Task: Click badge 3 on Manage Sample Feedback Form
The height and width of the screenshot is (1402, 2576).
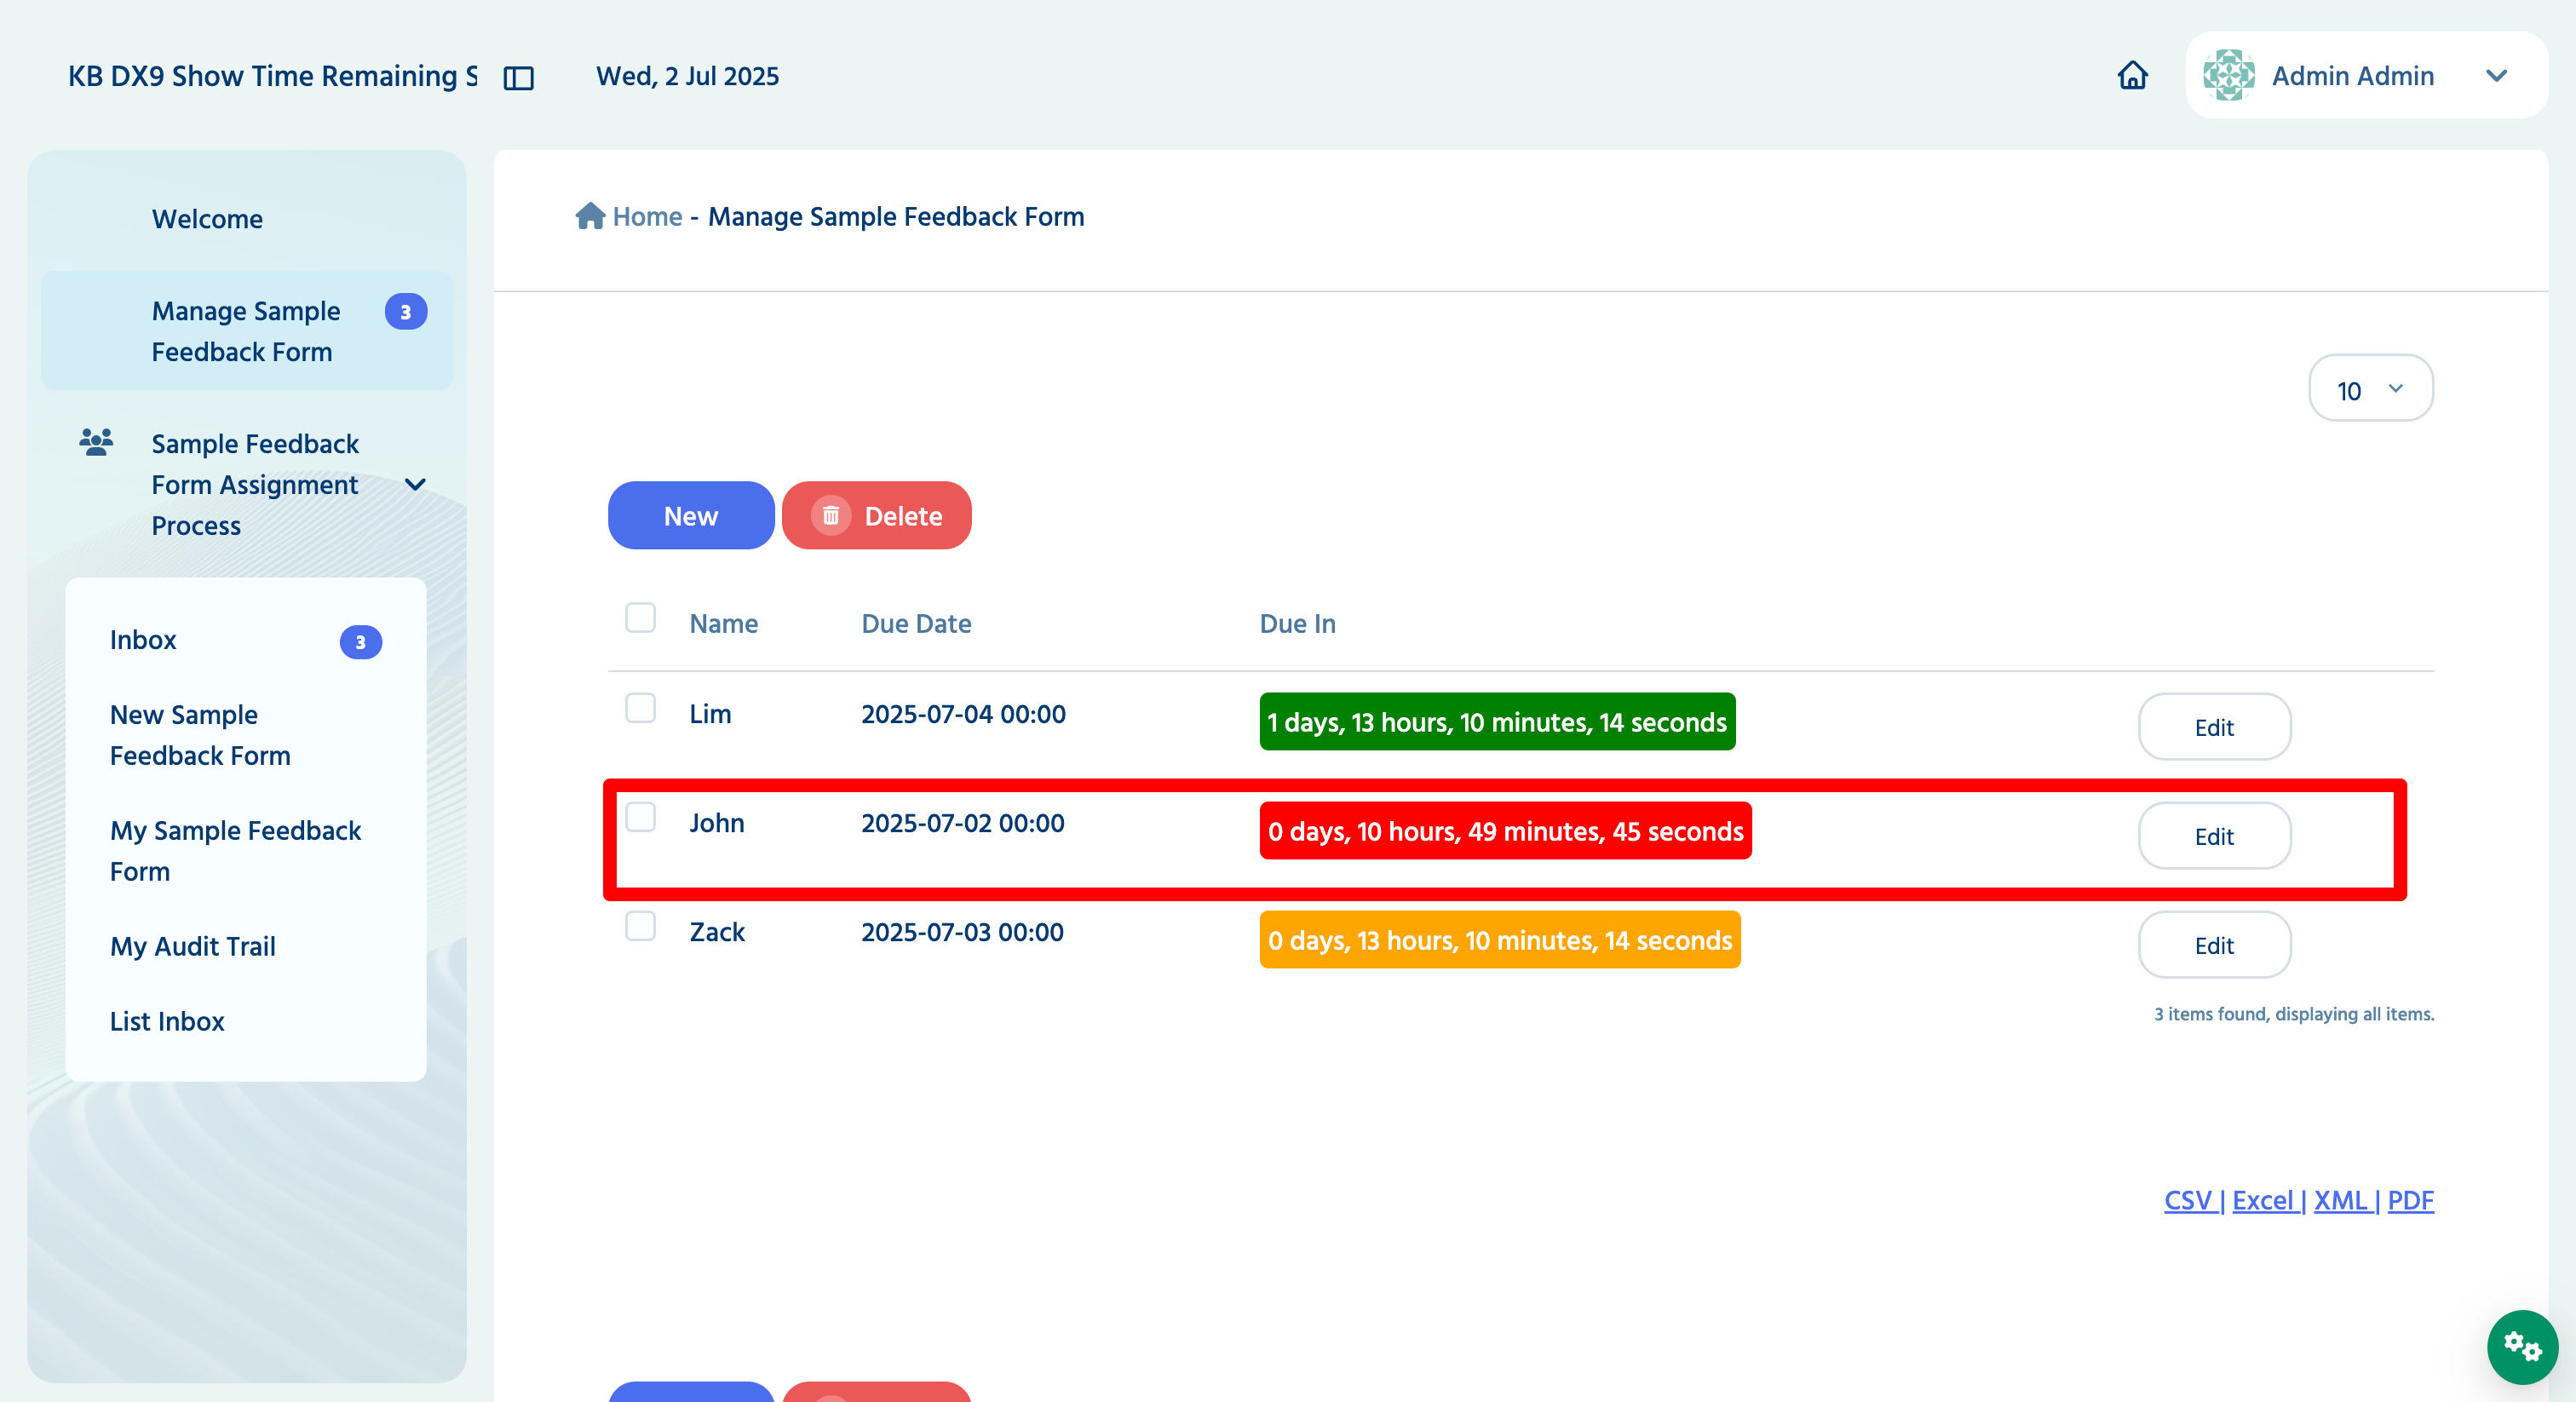Action: (406, 312)
